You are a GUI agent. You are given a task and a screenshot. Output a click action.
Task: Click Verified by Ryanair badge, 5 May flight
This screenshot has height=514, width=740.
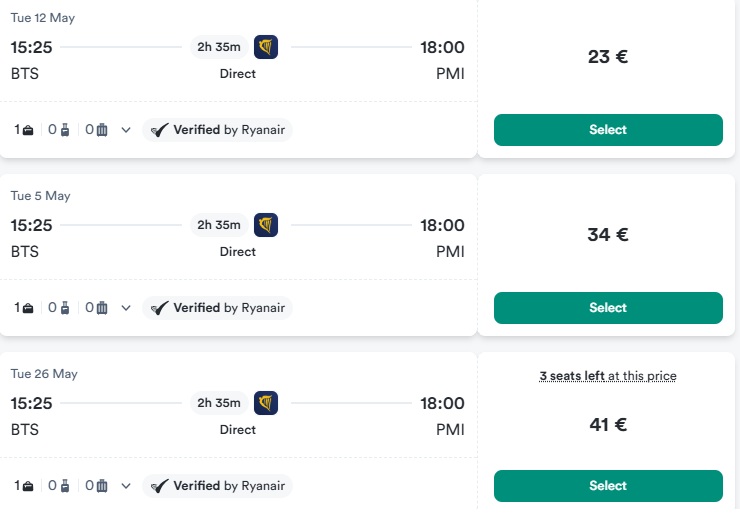tap(218, 308)
